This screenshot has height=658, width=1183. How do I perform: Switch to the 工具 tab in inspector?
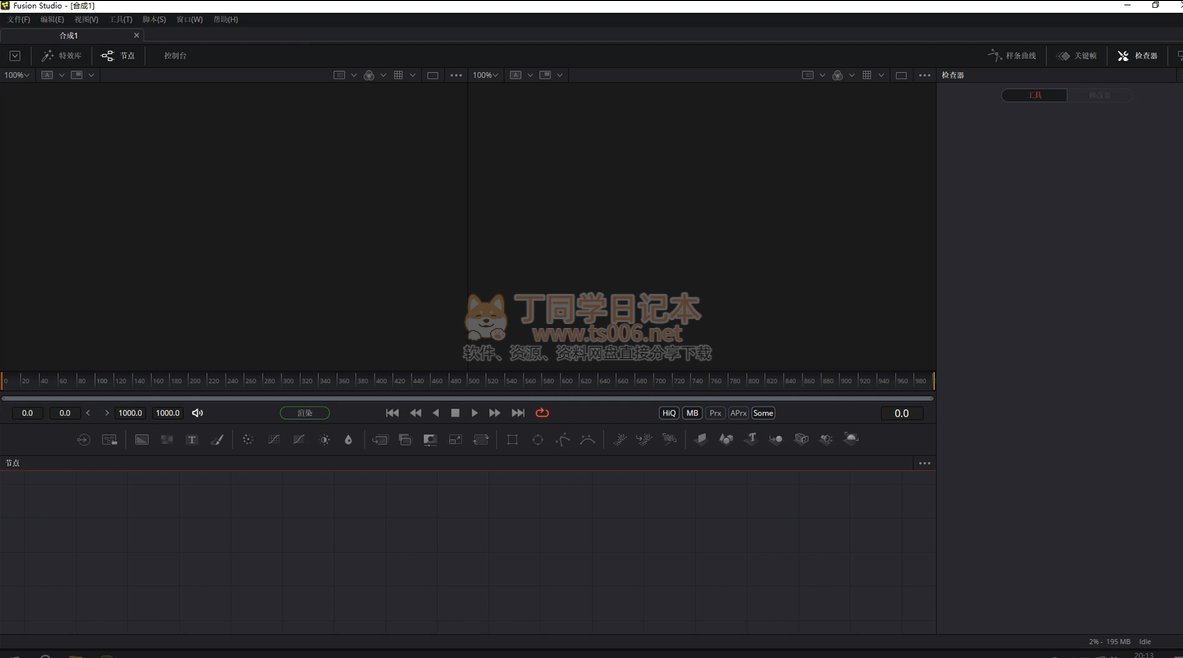1035,95
